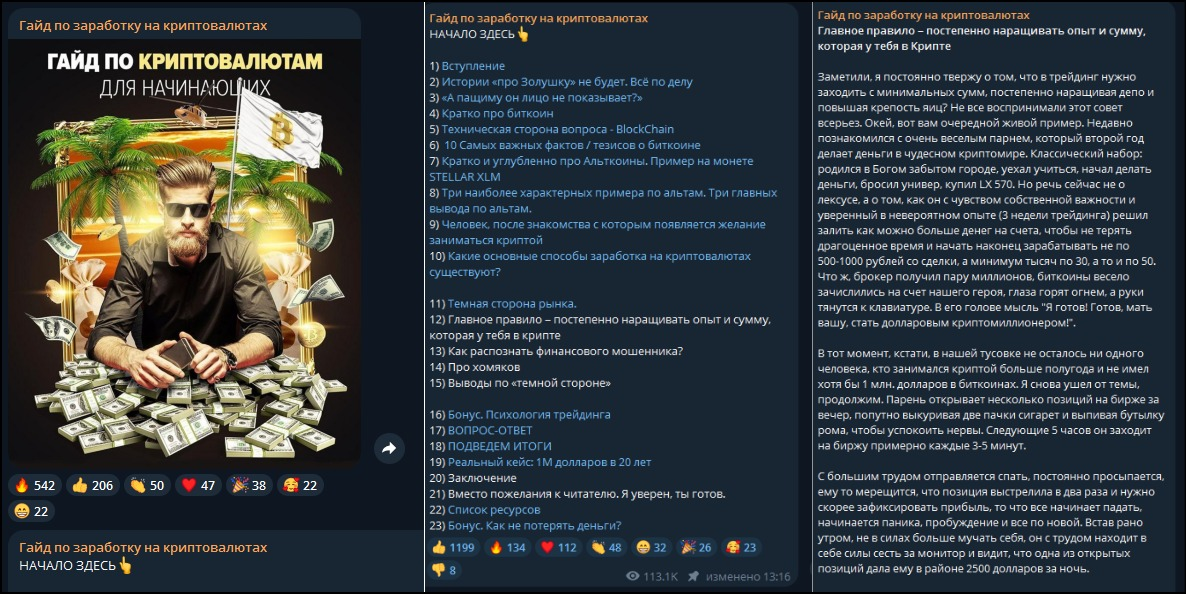Image resolution: width=1186 pixels, height=594 pixels.
Task: Click the fire reaction showing 134
Action: tap(508, 547)
